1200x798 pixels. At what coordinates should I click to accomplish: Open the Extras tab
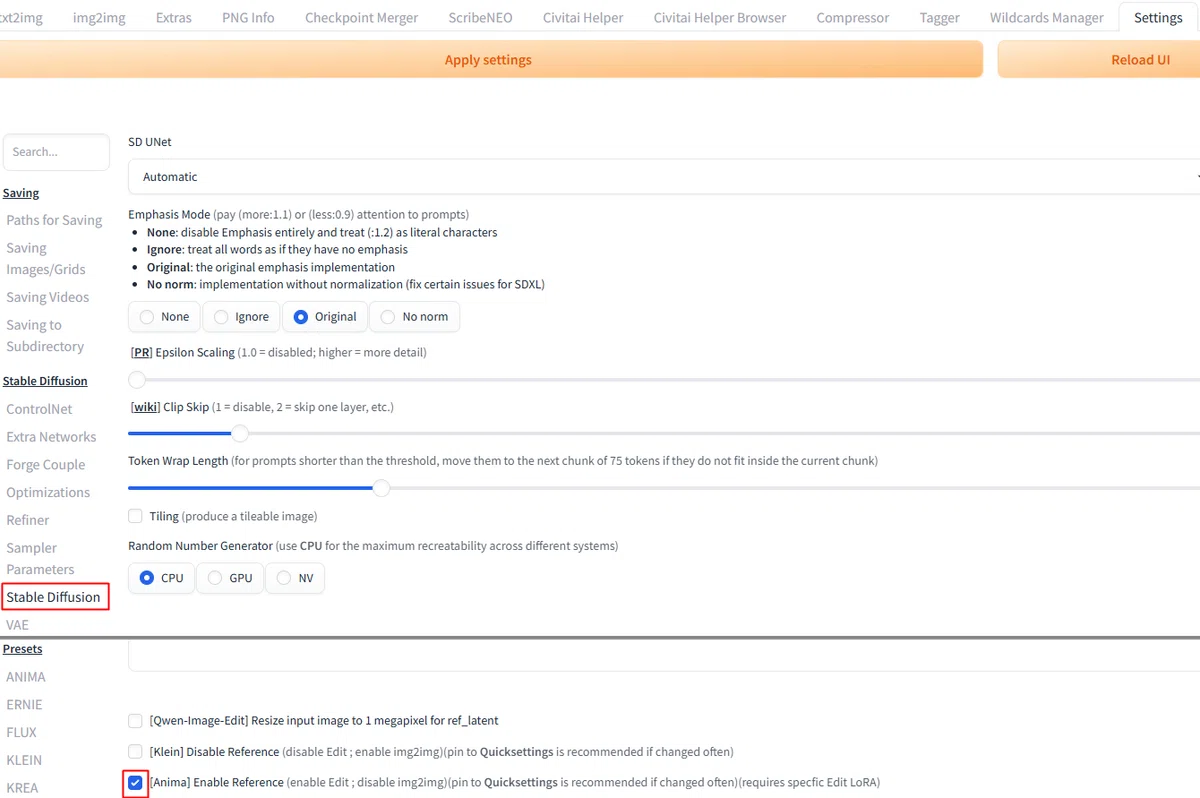tap(174, 17)
